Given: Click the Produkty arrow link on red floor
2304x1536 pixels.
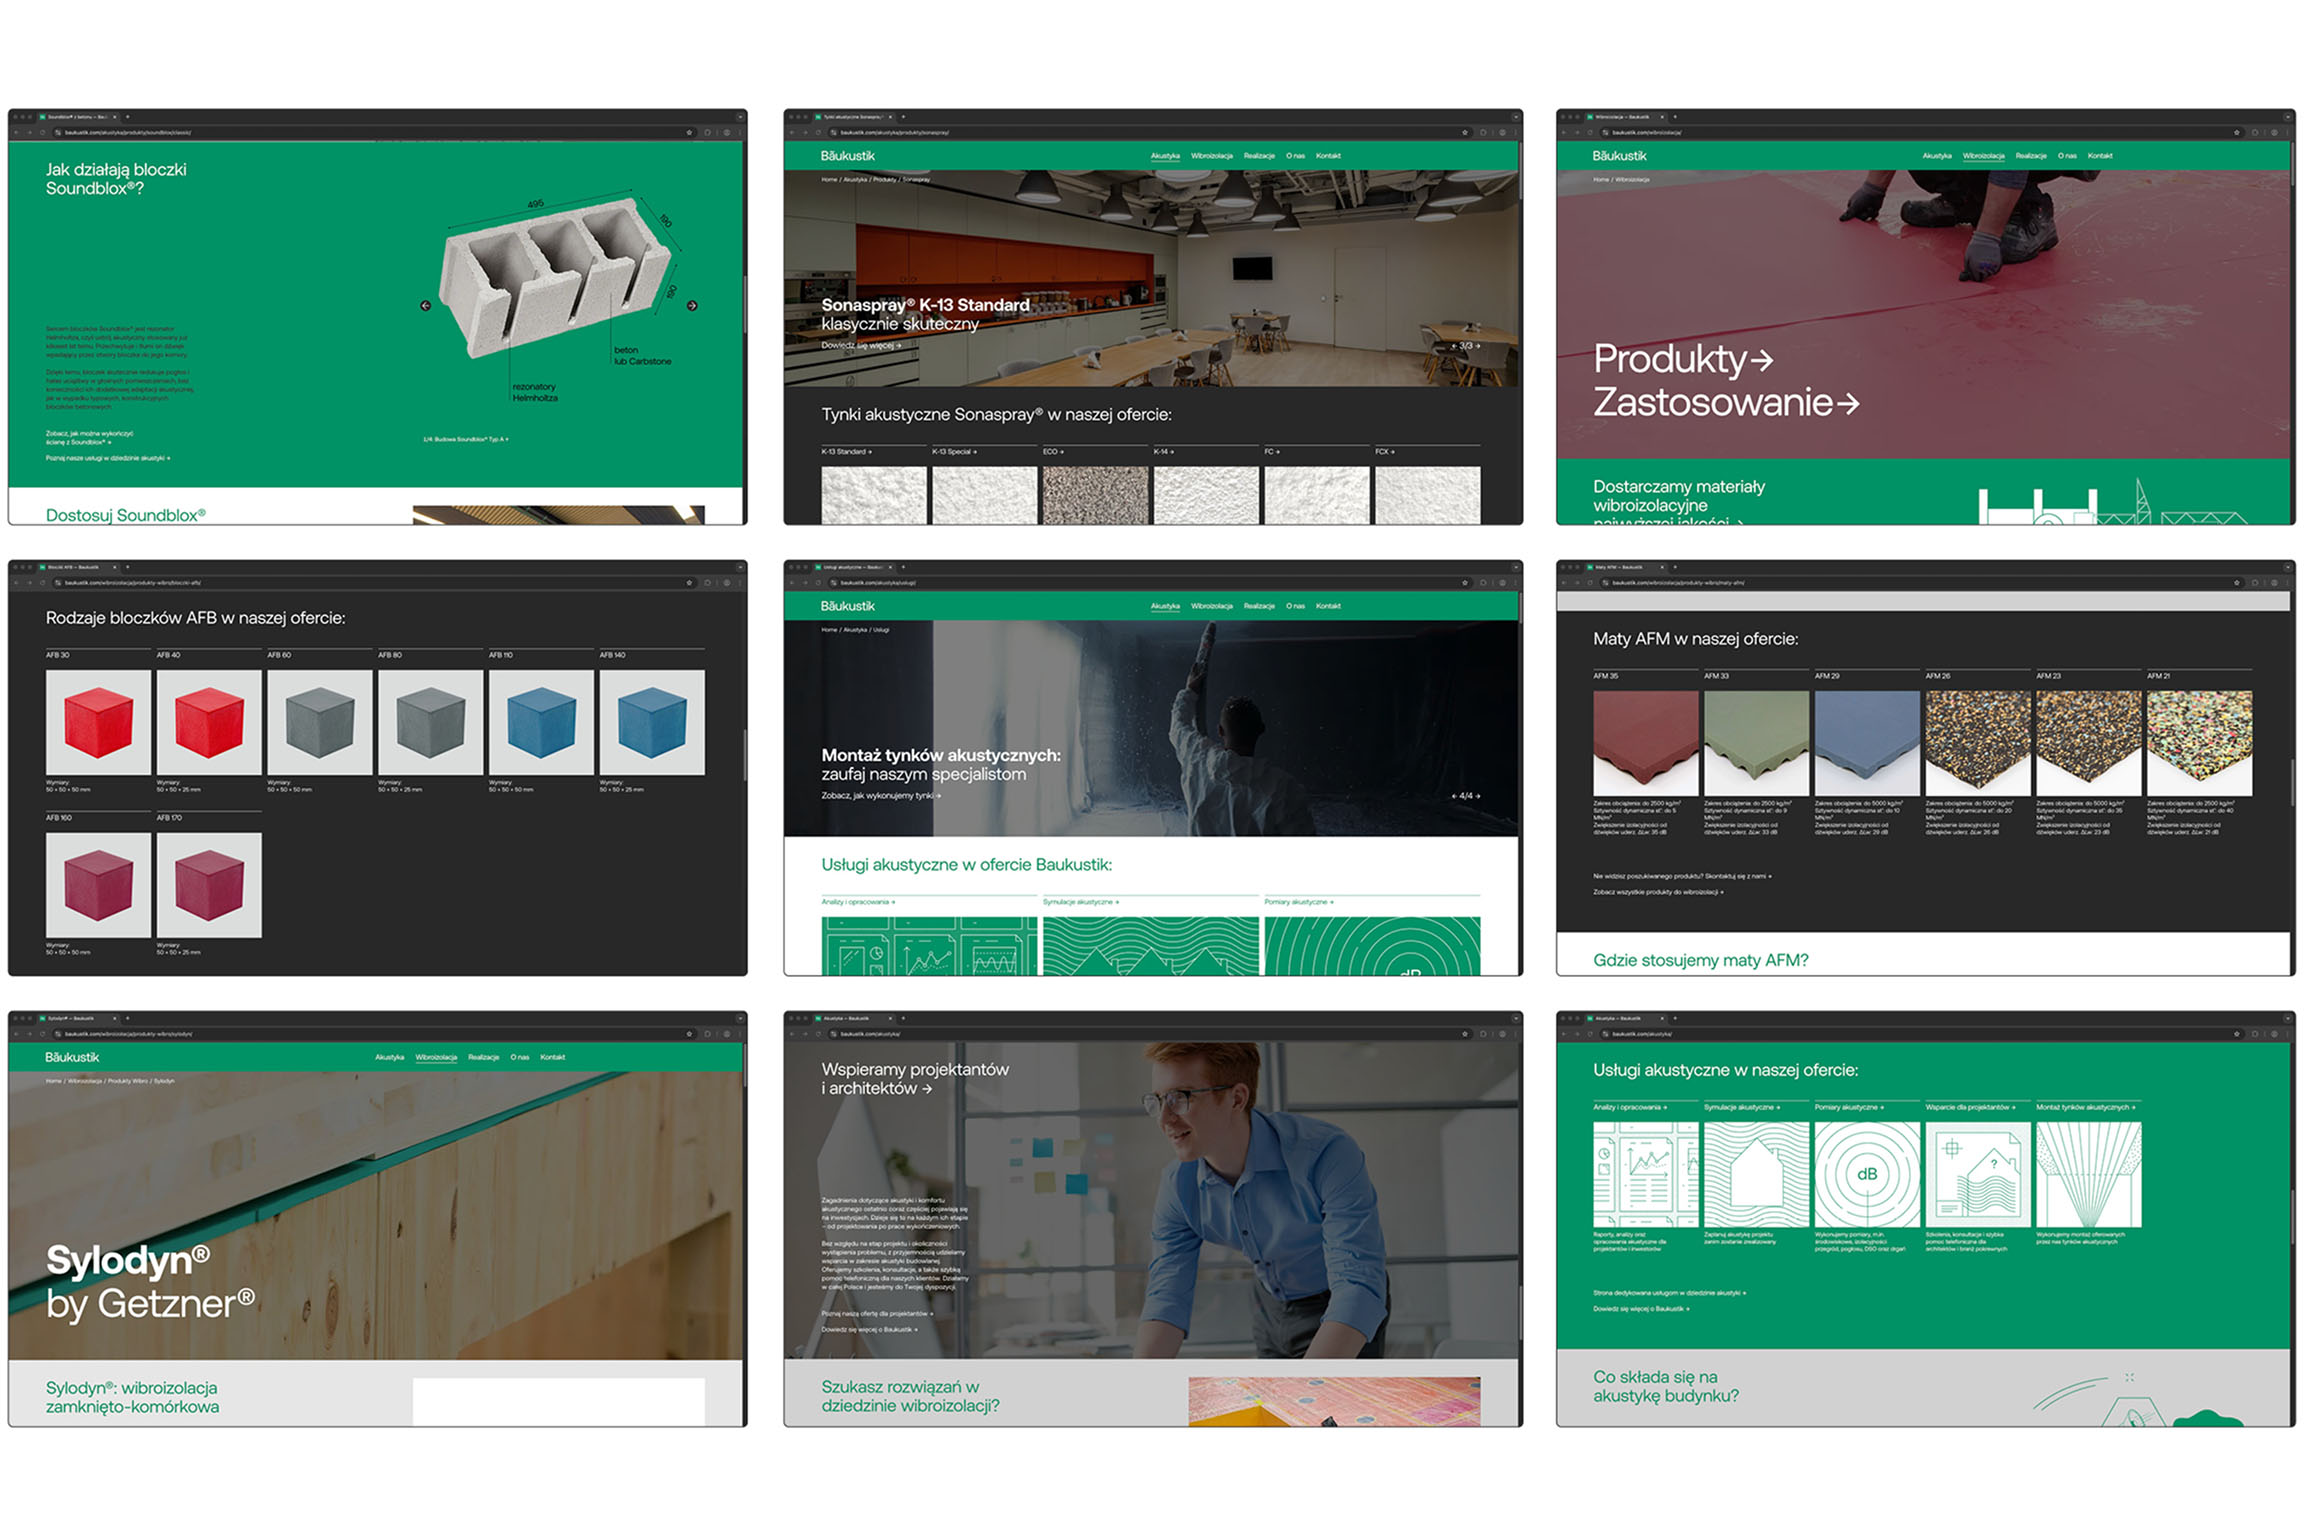Looking at the screenshot, I should [x=1683, y=359].
